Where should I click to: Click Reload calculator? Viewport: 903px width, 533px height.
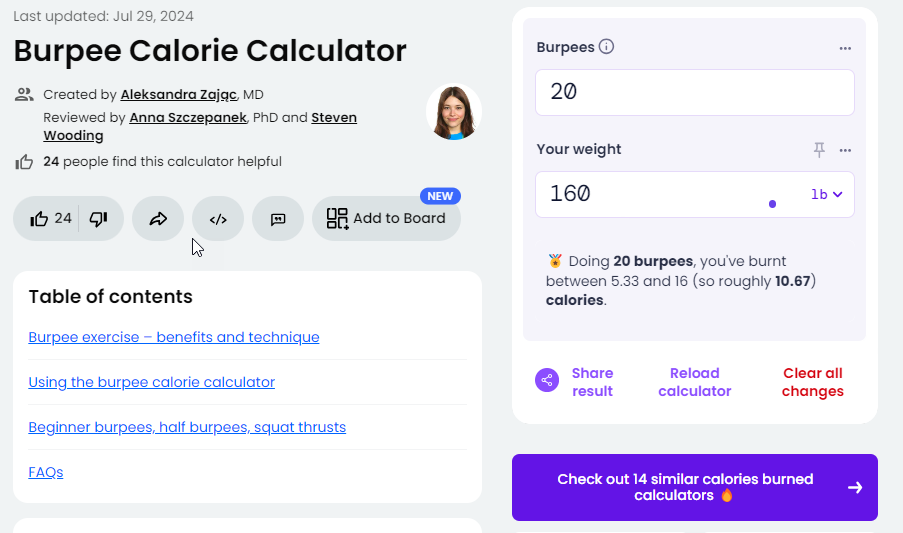pyautogui.click(x=695, y=382)
